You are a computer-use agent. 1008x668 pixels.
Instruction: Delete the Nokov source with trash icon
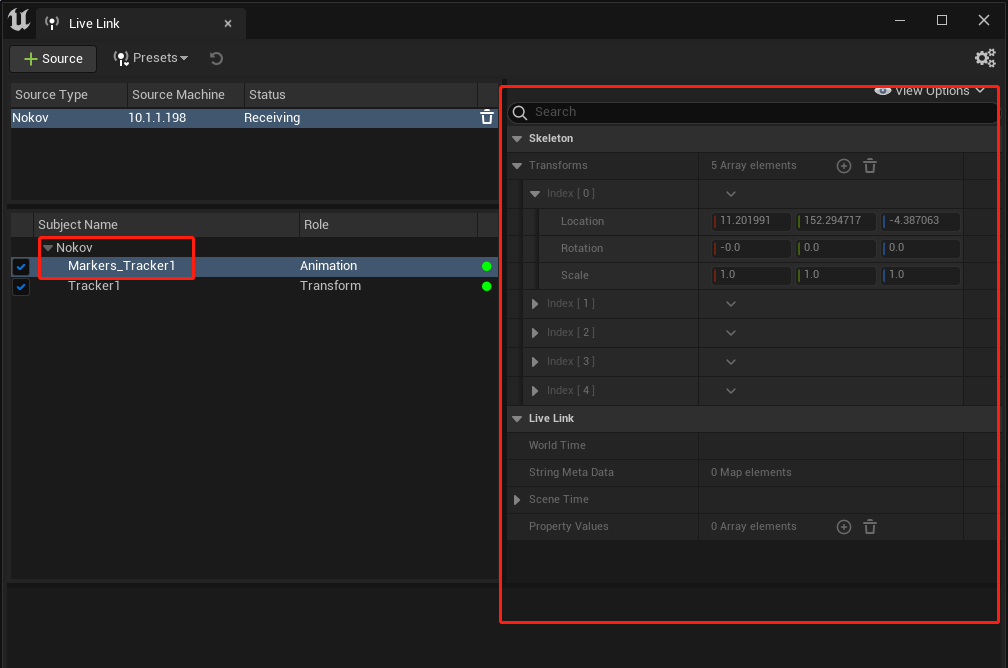487,118
